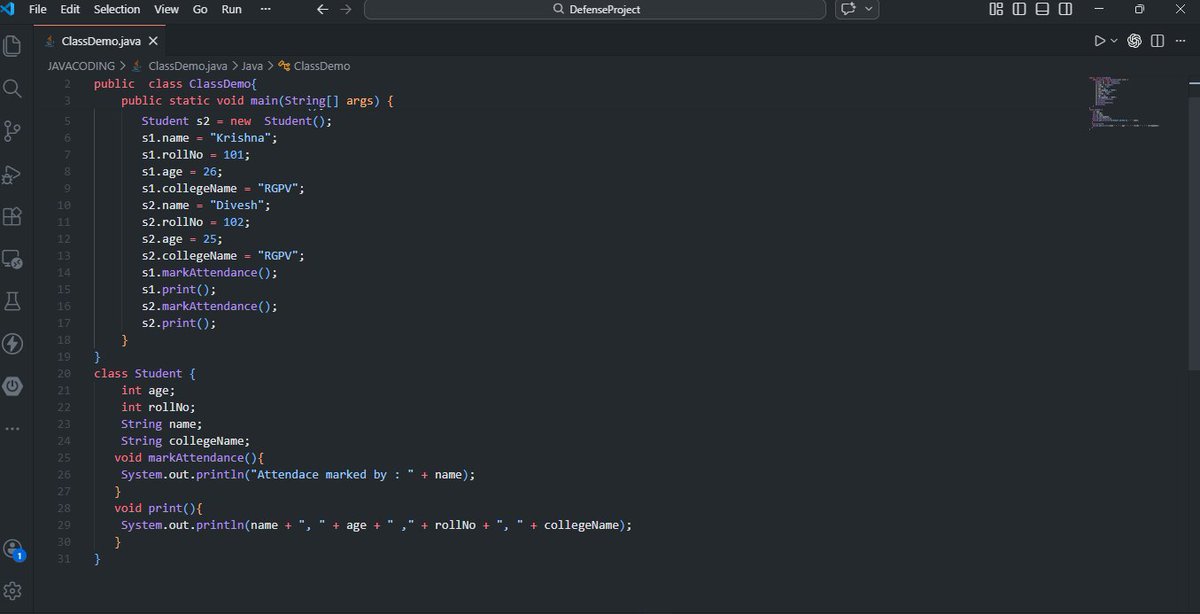Open the View menu
Screen dimensions: 1200x614
(x=166, y=9)
